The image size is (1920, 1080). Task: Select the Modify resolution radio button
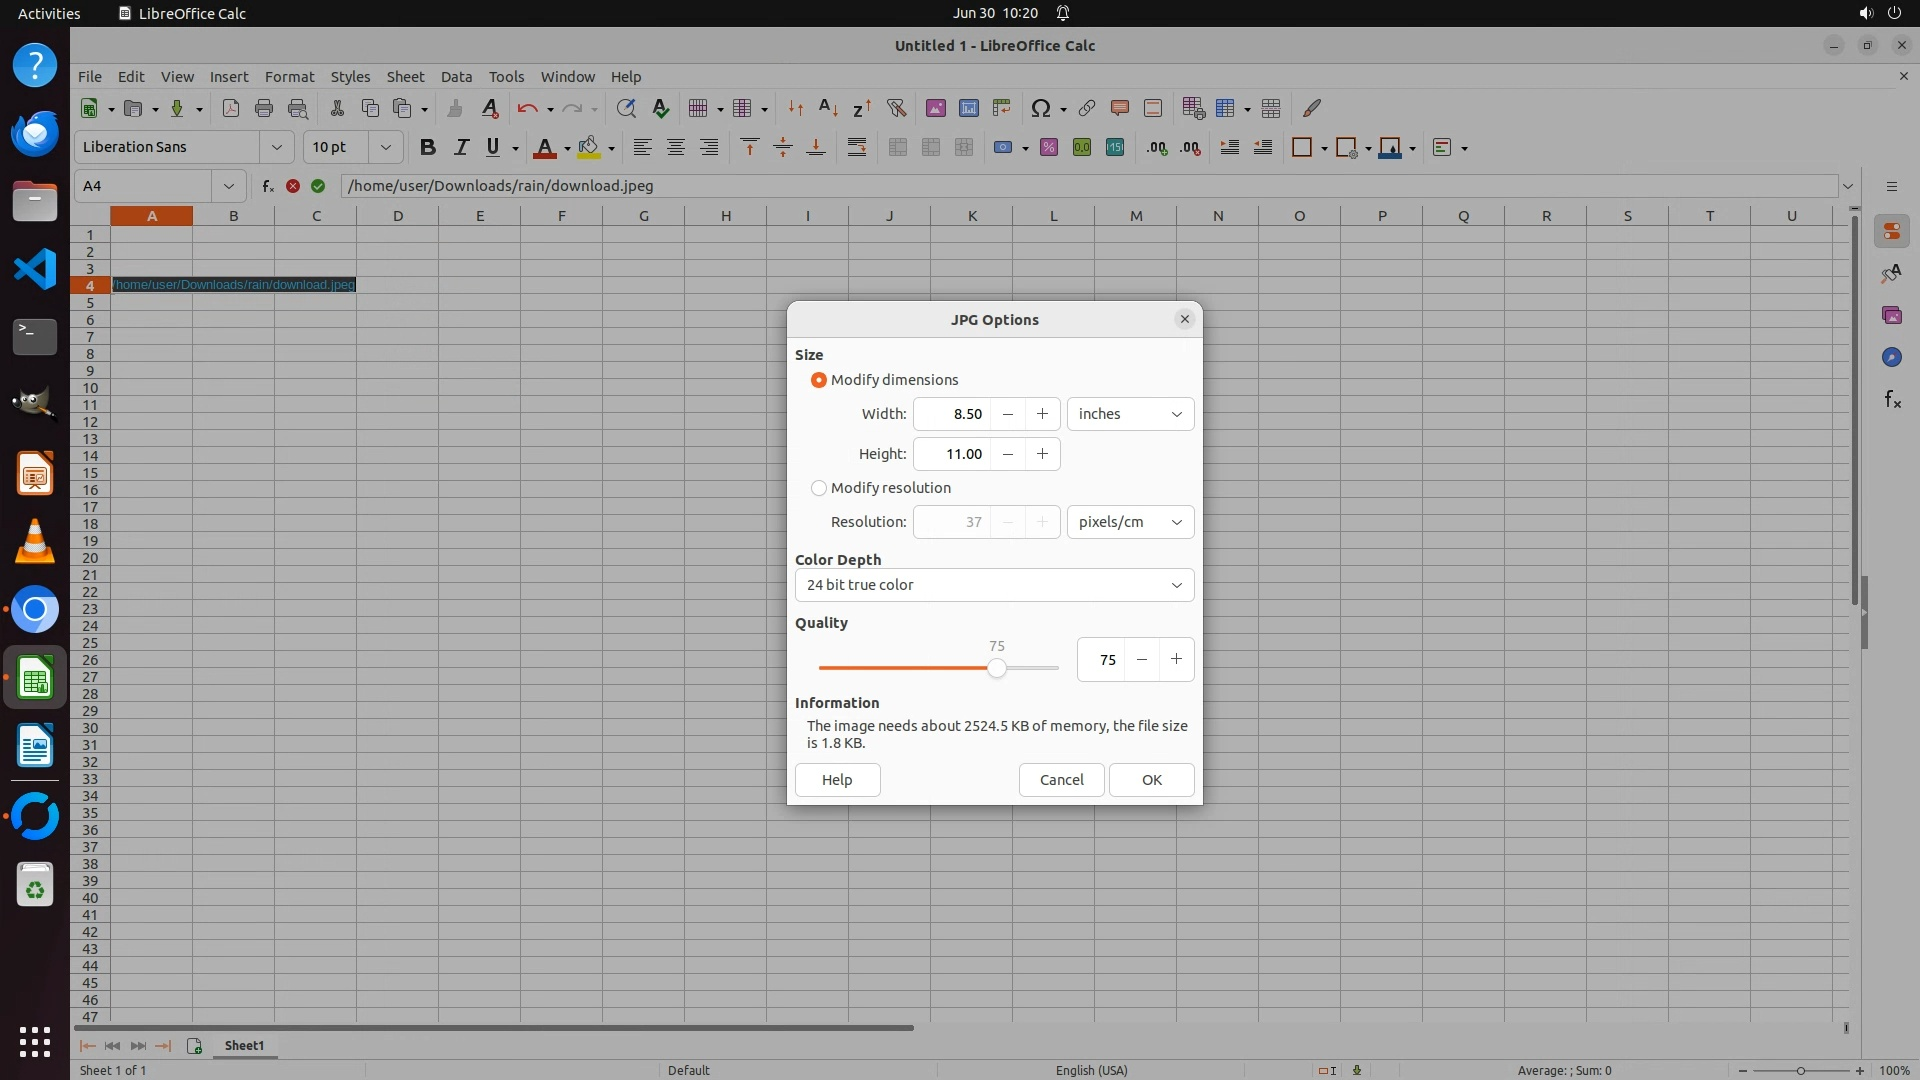819,488
